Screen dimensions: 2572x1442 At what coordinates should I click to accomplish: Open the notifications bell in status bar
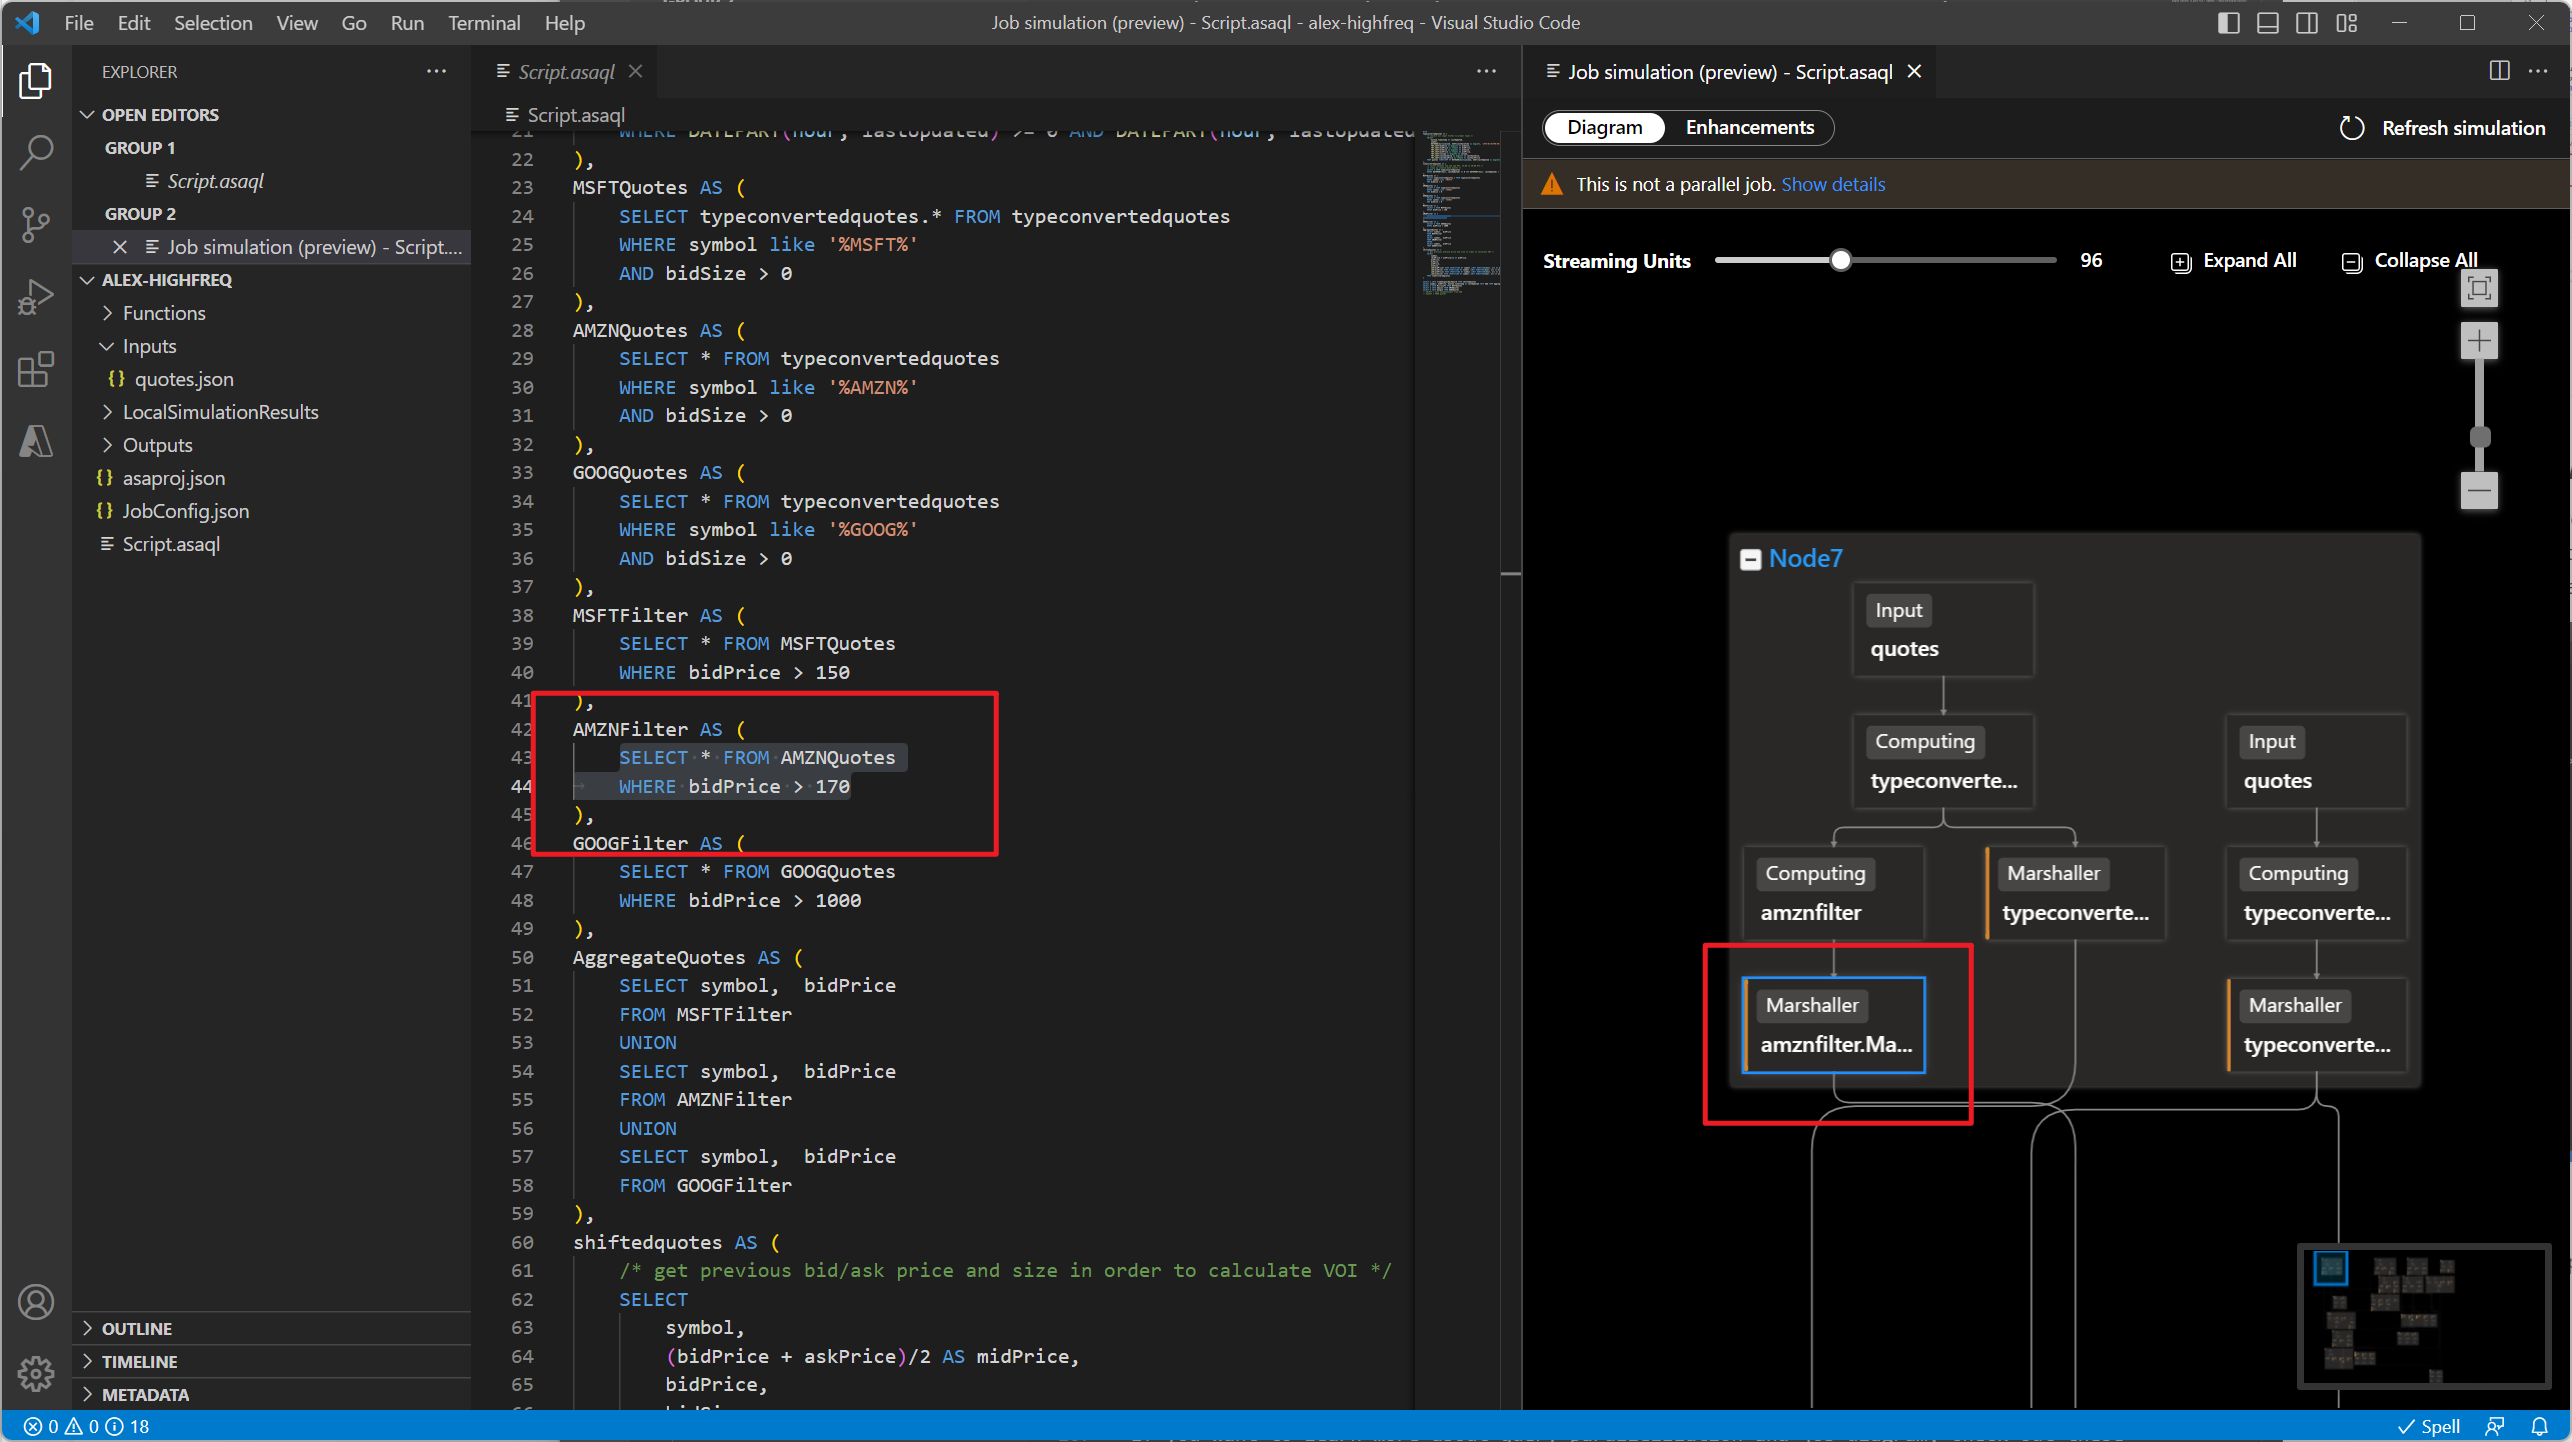(x=2539, y=1426)
